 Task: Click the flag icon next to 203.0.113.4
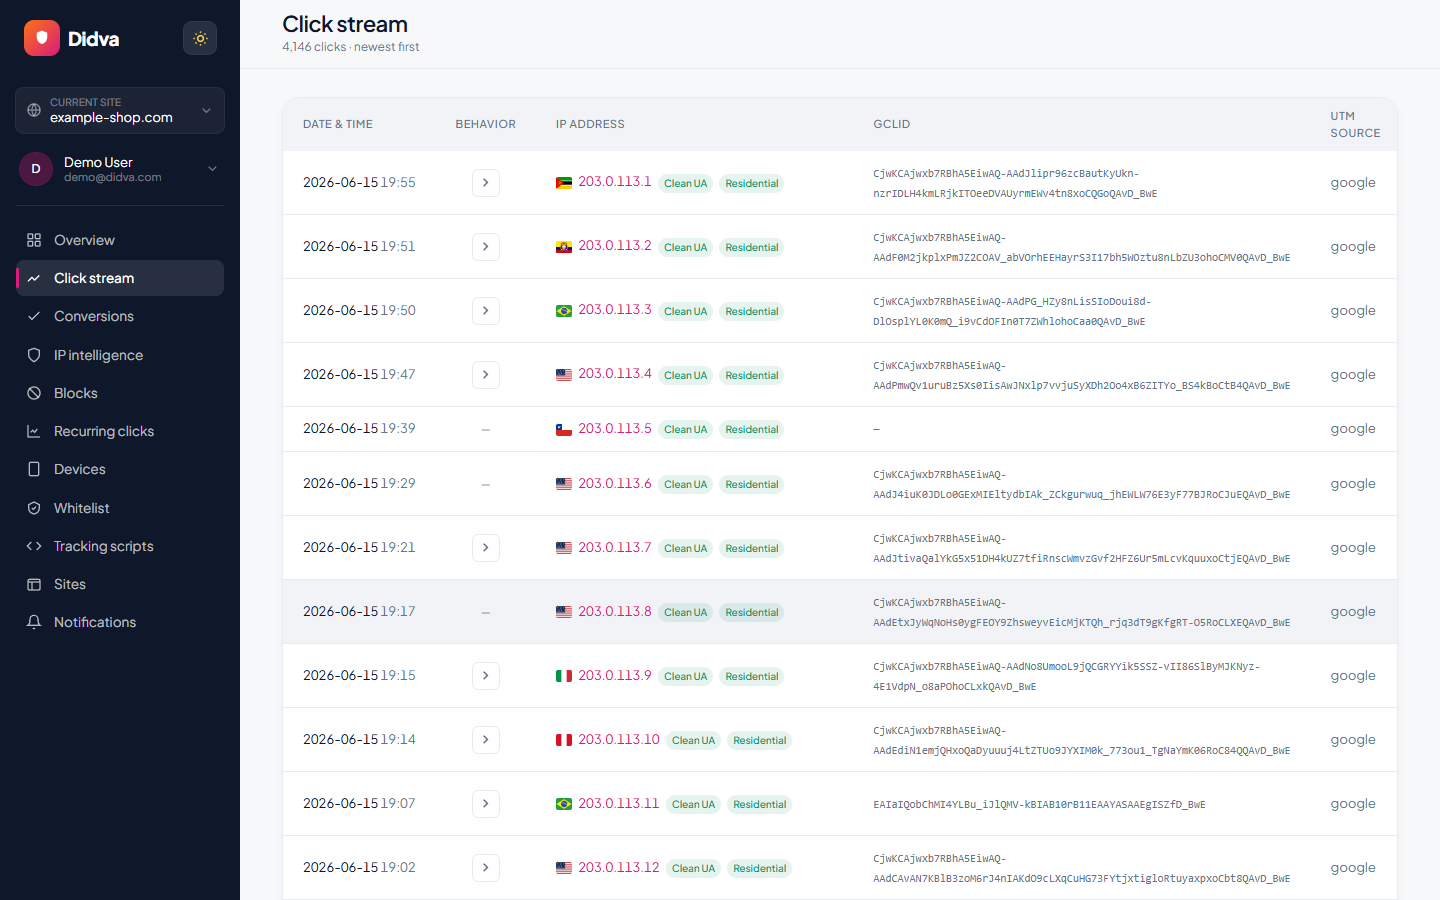click(564, 375)
